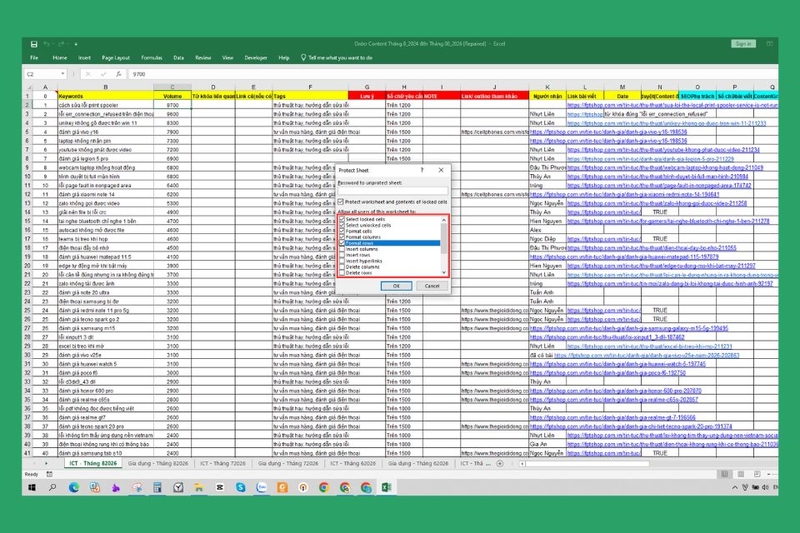The width and height of the screenshot is (800, 533).
Task: Open the Formulas ribbon tab
Action: click(152, 58)
